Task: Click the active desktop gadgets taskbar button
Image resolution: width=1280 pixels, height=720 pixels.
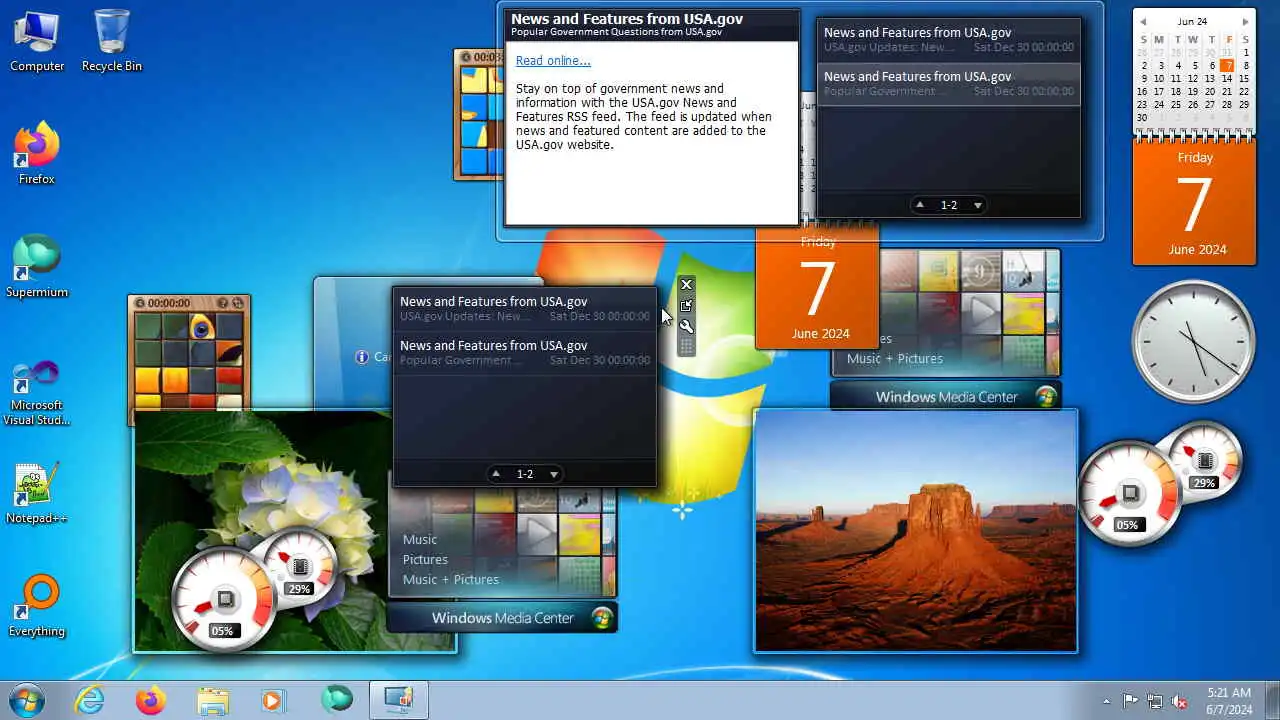Action: [399, 700]
